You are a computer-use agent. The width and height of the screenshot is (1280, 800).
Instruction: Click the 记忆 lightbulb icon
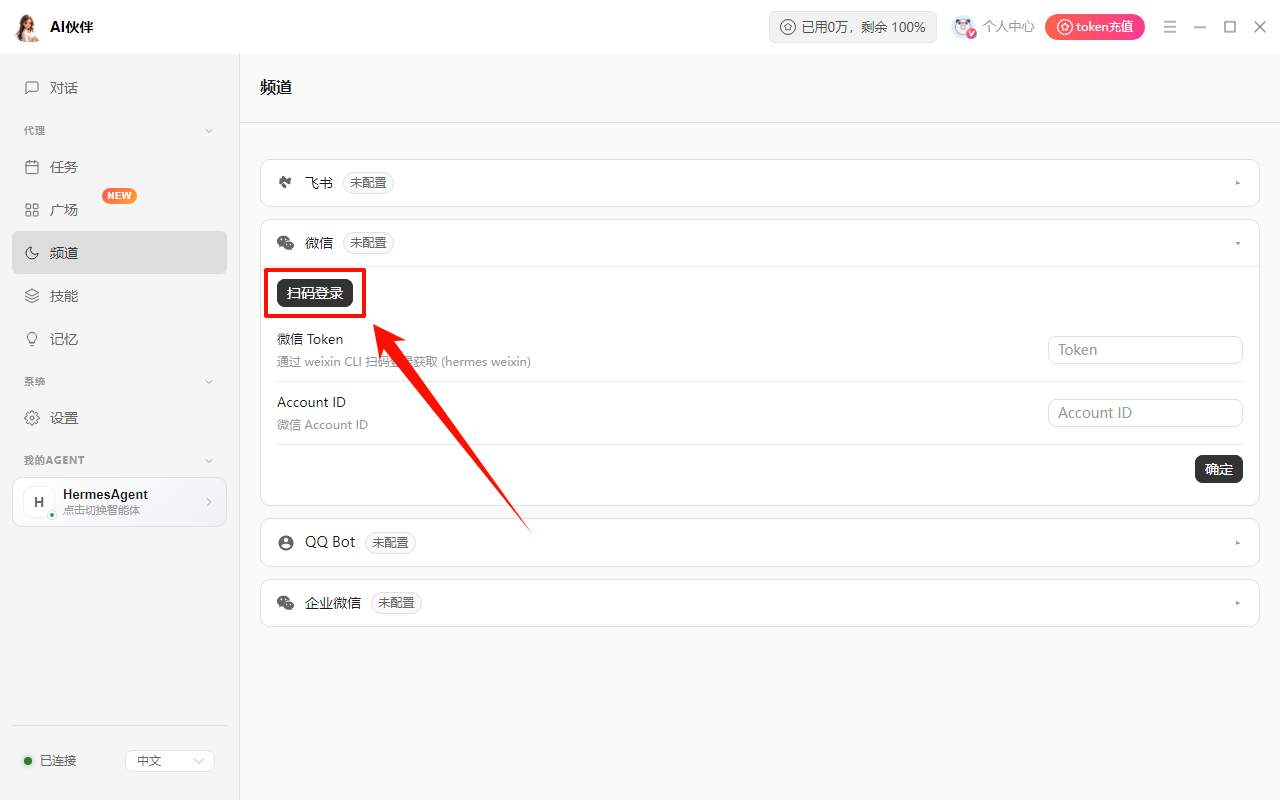click(x=32, y=339)
